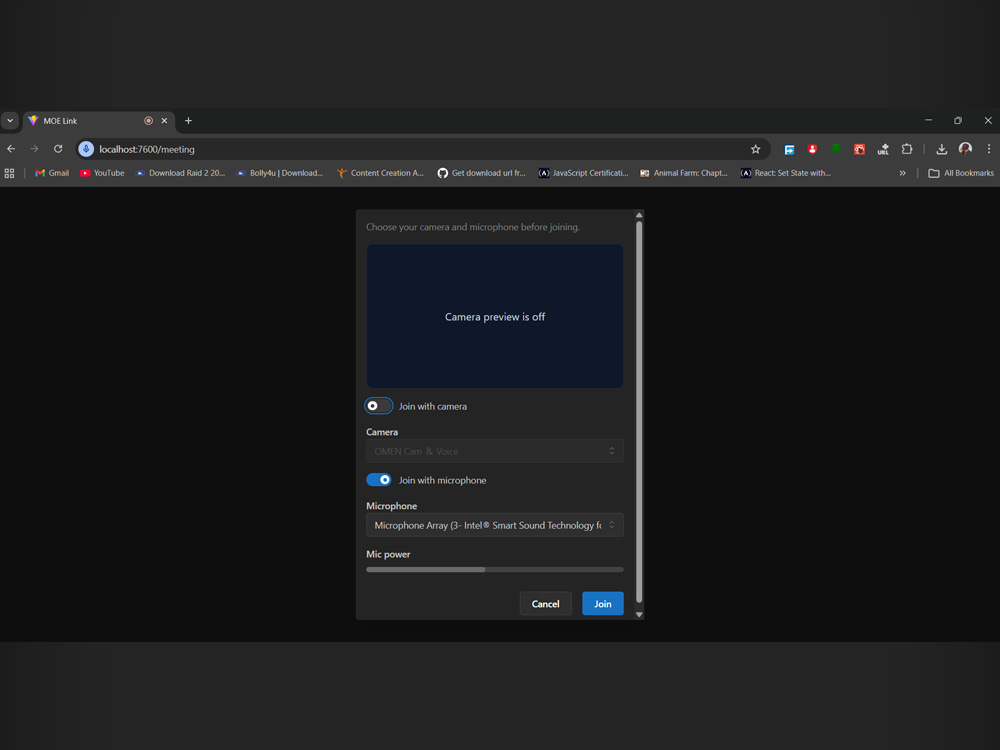Open the JavaScript Certification bookmark
The image size is (1000, 750).
[x=583, y=173]
